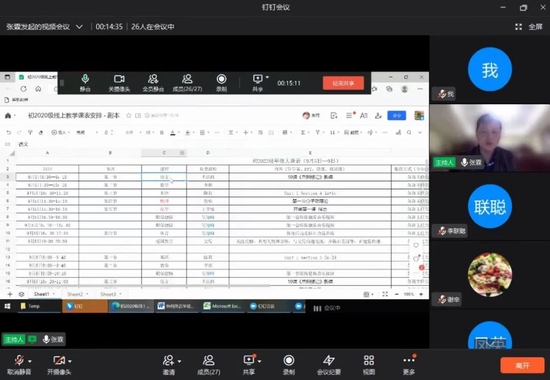The height and width of the screenshot is (380, 550).
Task: Click the zoom out minus at sheet bottom
Action: [397, 294]
